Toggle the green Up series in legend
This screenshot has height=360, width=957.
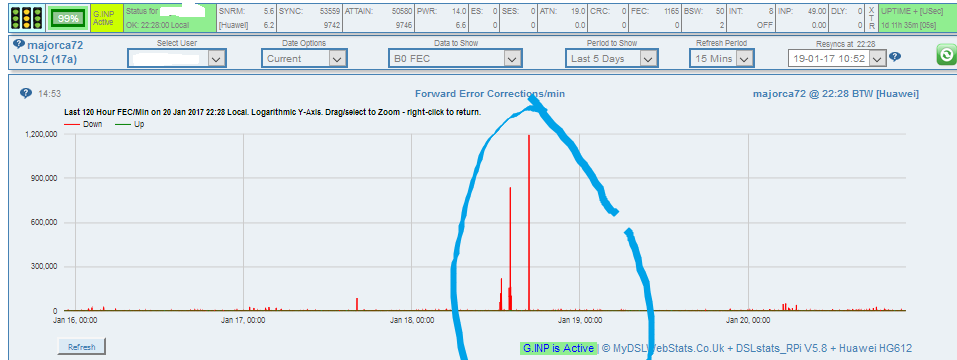[129, 124]
